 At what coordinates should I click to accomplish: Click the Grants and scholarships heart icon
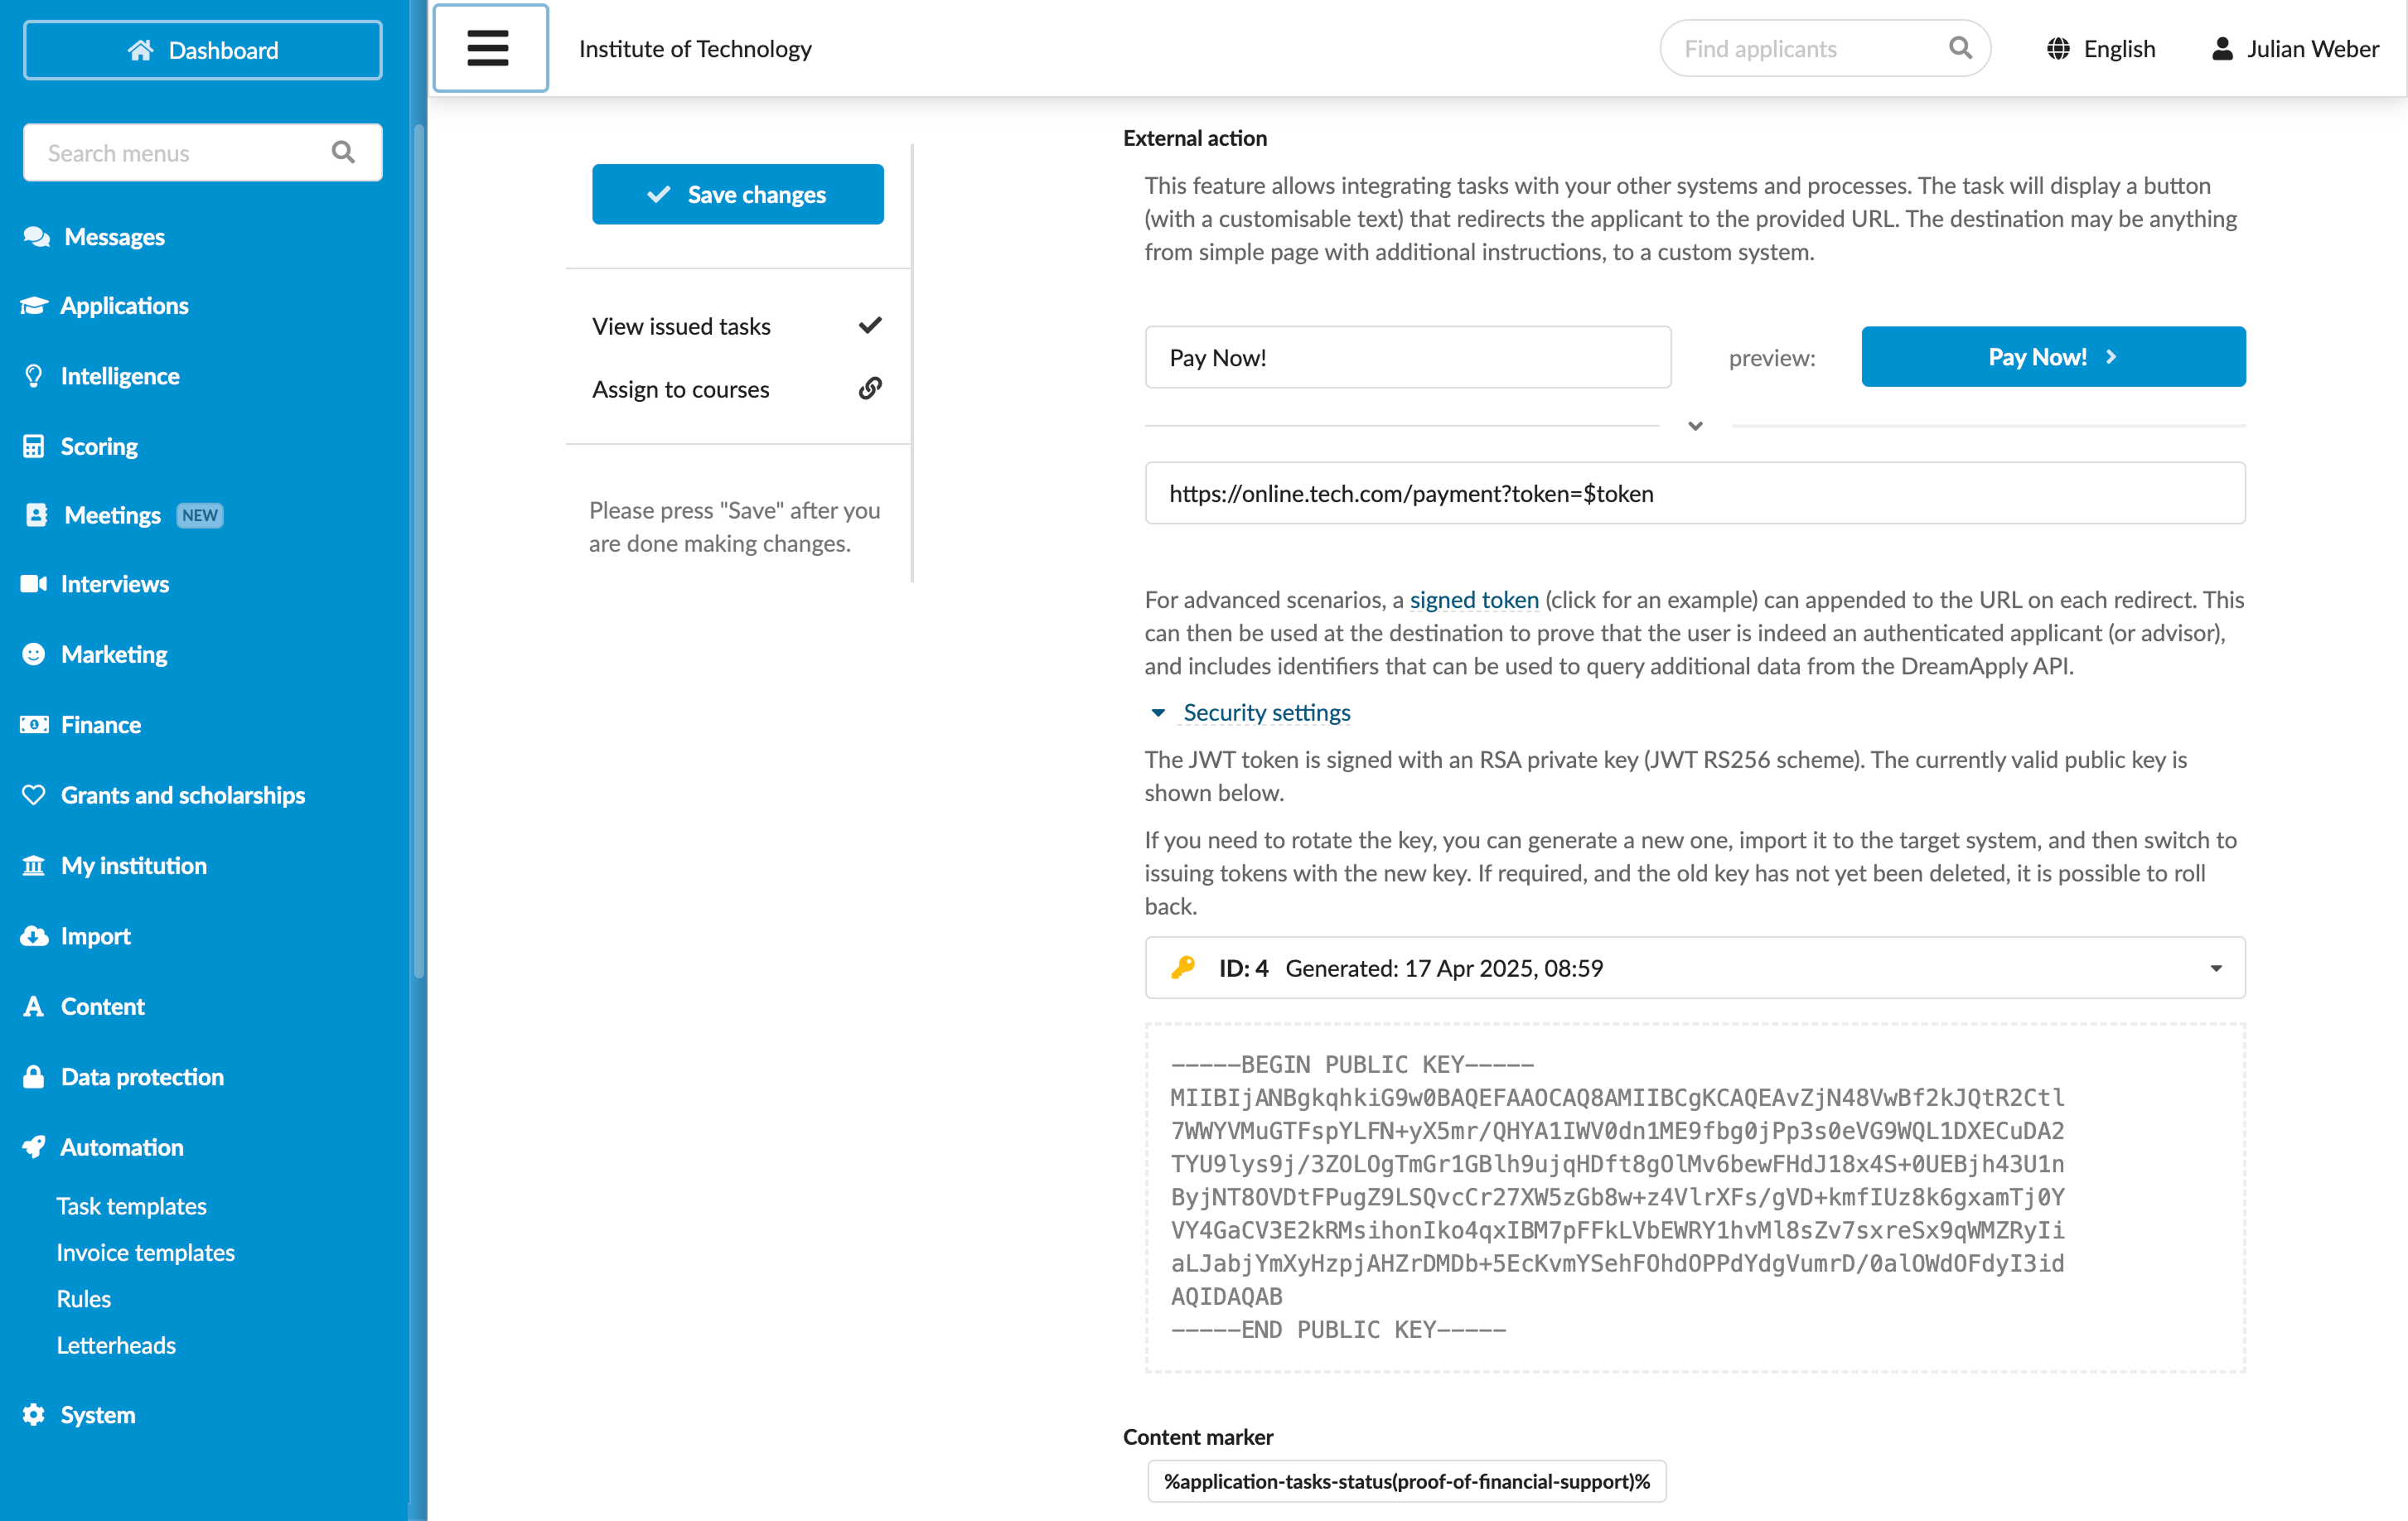(34, 795)
